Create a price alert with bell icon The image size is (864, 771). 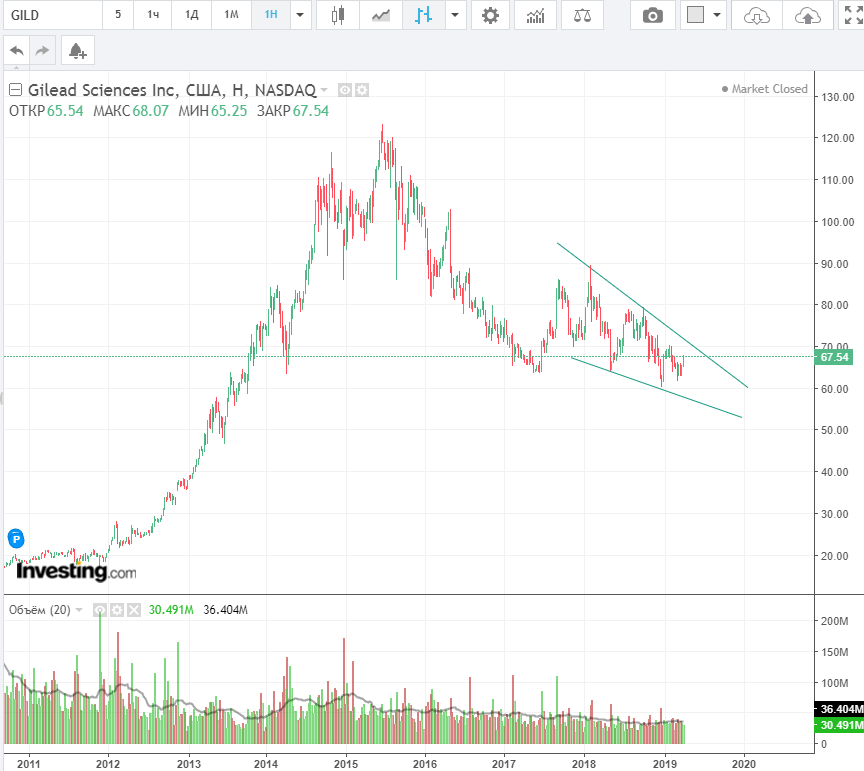click(x=77, y=50)
